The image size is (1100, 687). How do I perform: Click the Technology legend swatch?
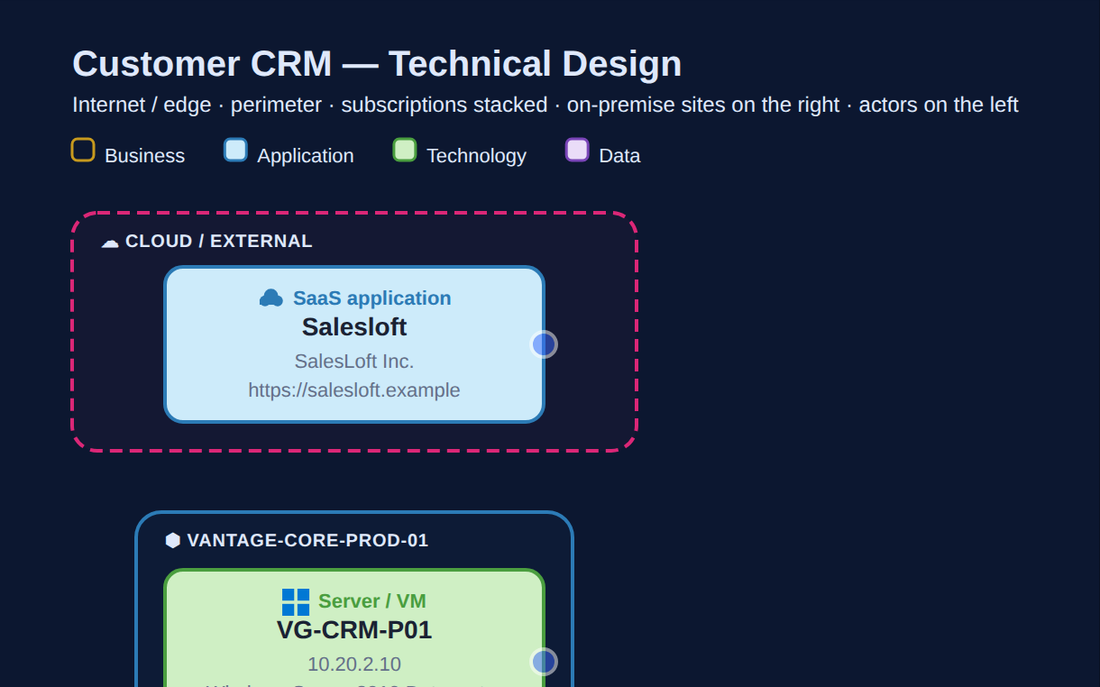coord(405,150)
